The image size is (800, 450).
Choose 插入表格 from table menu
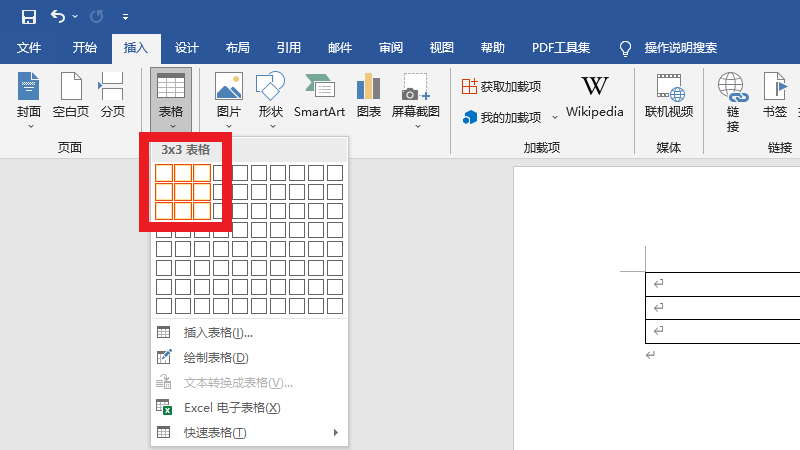click(x=218, y=333)
